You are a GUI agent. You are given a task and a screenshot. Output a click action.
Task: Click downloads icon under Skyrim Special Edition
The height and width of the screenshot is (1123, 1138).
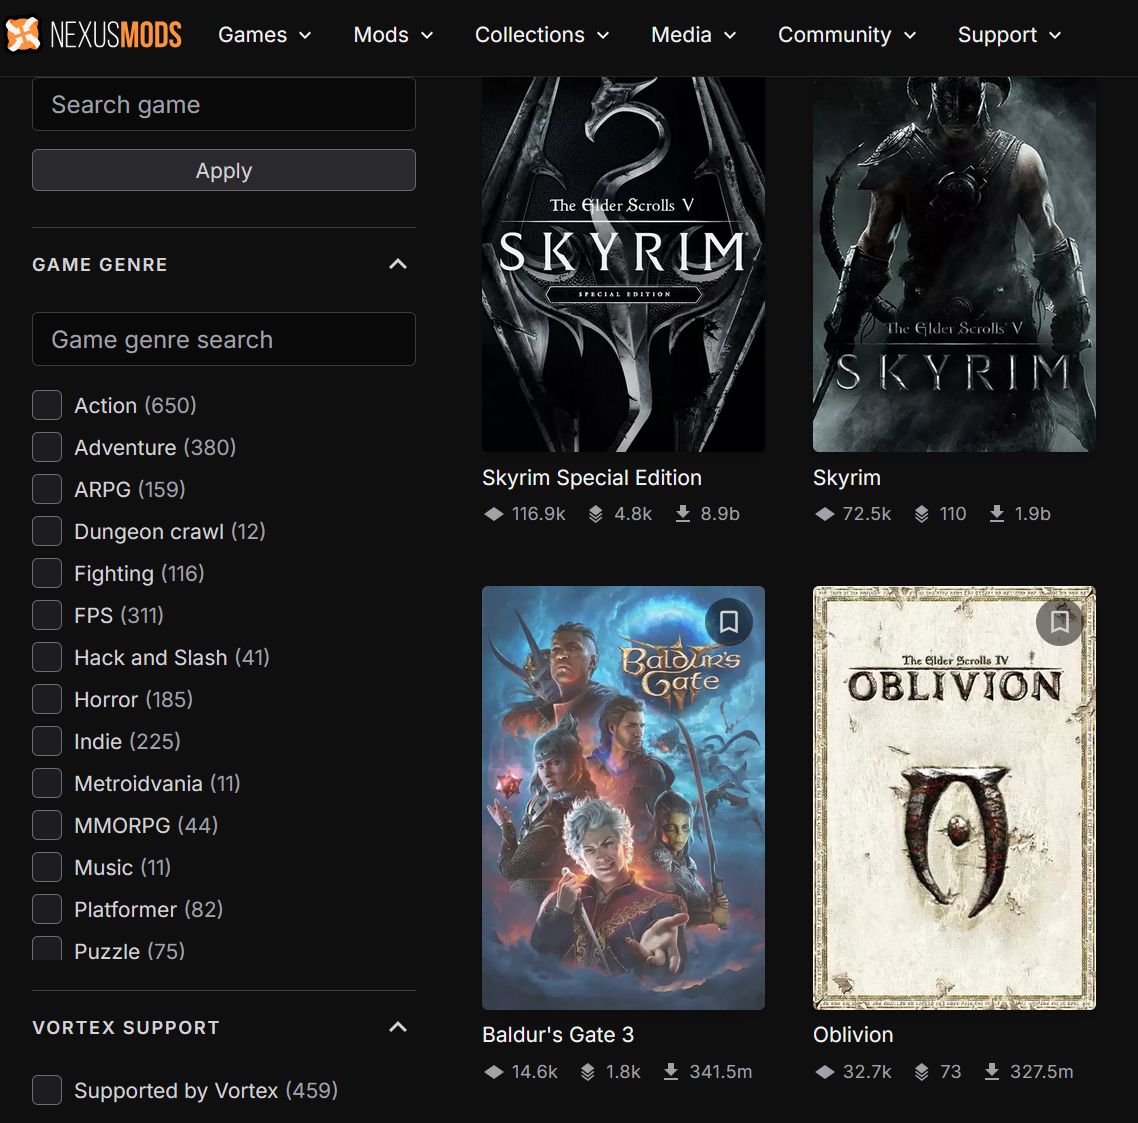point(683,514)
